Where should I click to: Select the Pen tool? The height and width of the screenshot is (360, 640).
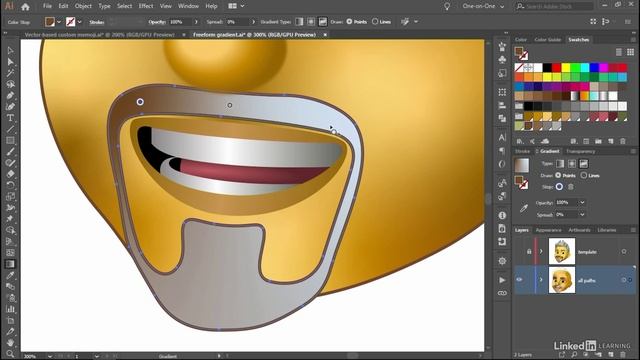click(10, 96)
